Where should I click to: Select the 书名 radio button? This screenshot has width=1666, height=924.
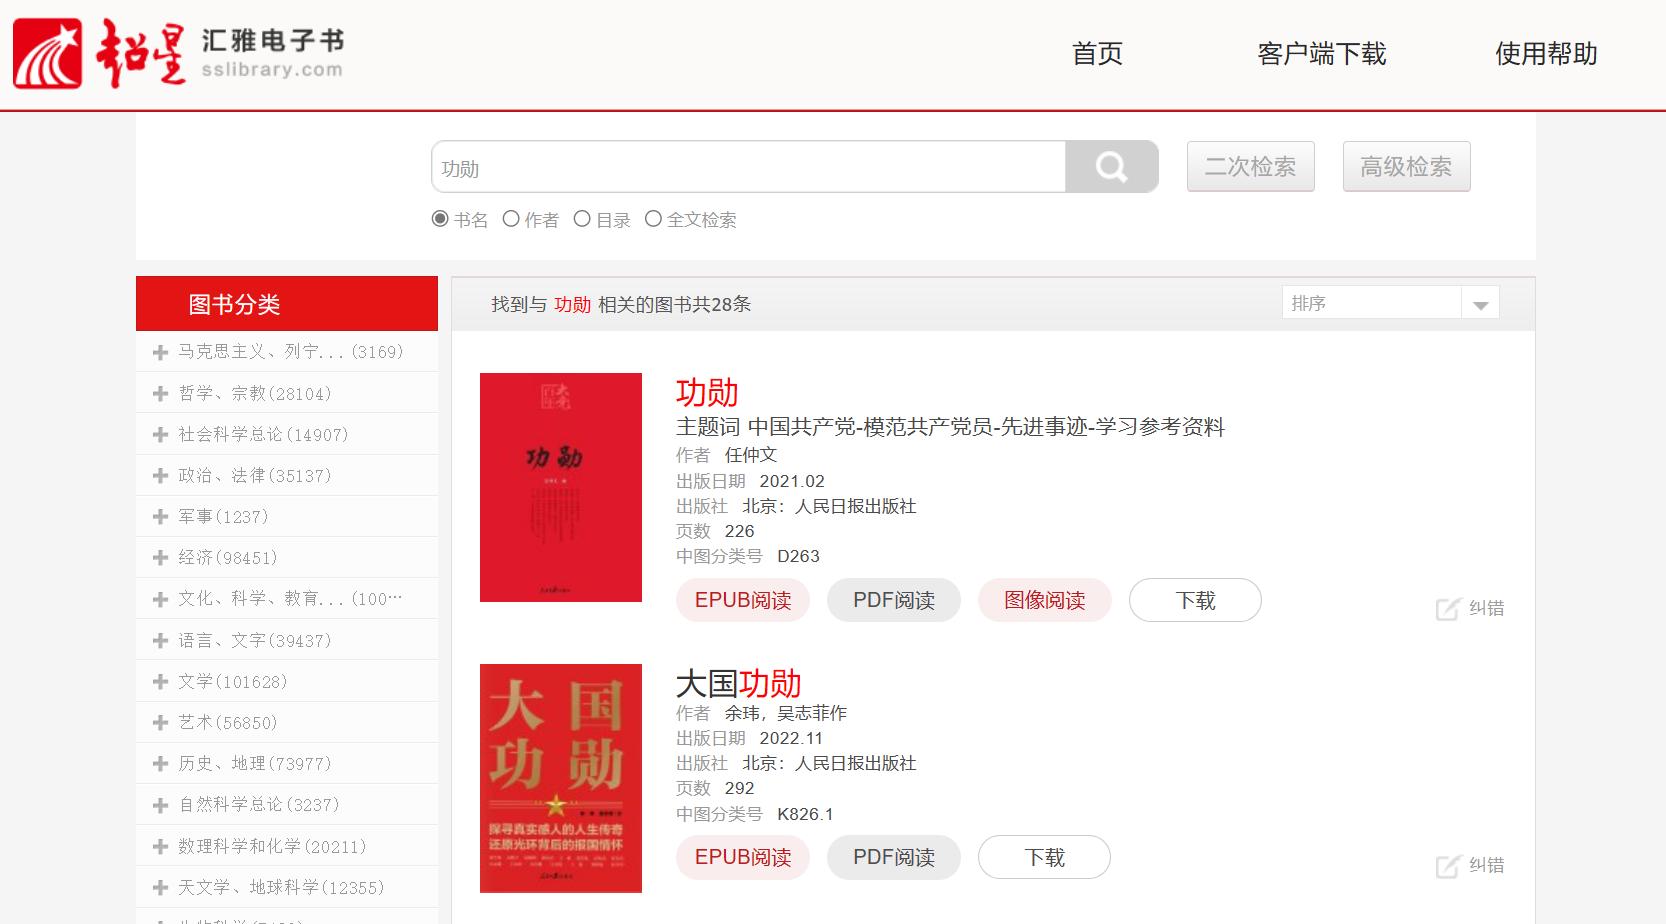pyautogui.click(x=440, y=219)
